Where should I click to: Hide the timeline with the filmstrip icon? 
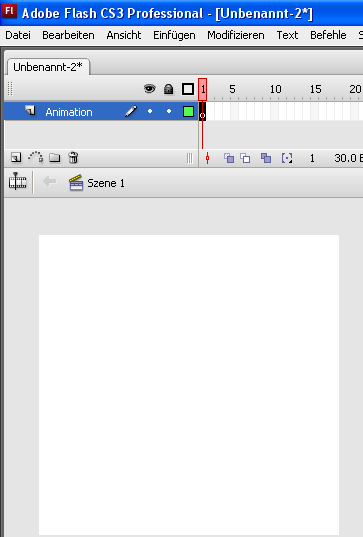coord(17,181)
